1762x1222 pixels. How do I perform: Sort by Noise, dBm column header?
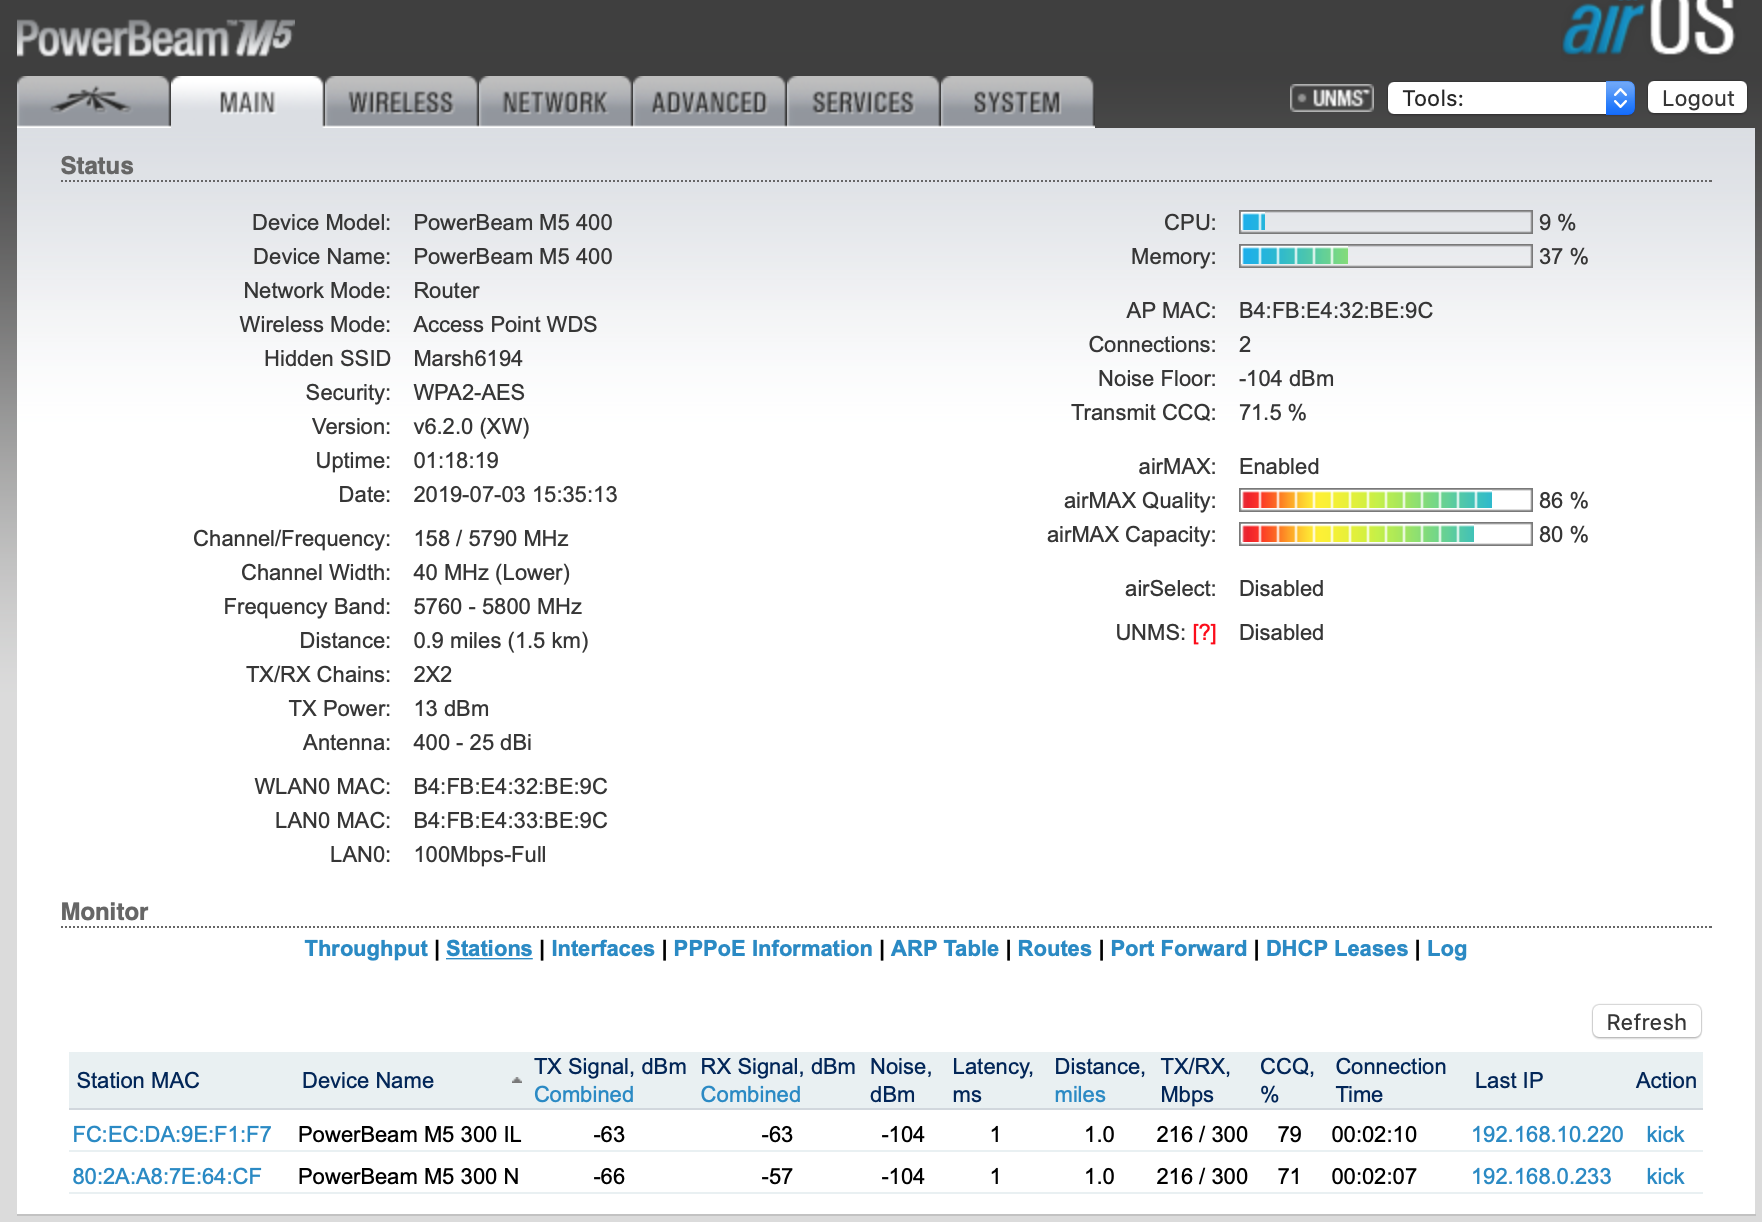[900, 1081]
